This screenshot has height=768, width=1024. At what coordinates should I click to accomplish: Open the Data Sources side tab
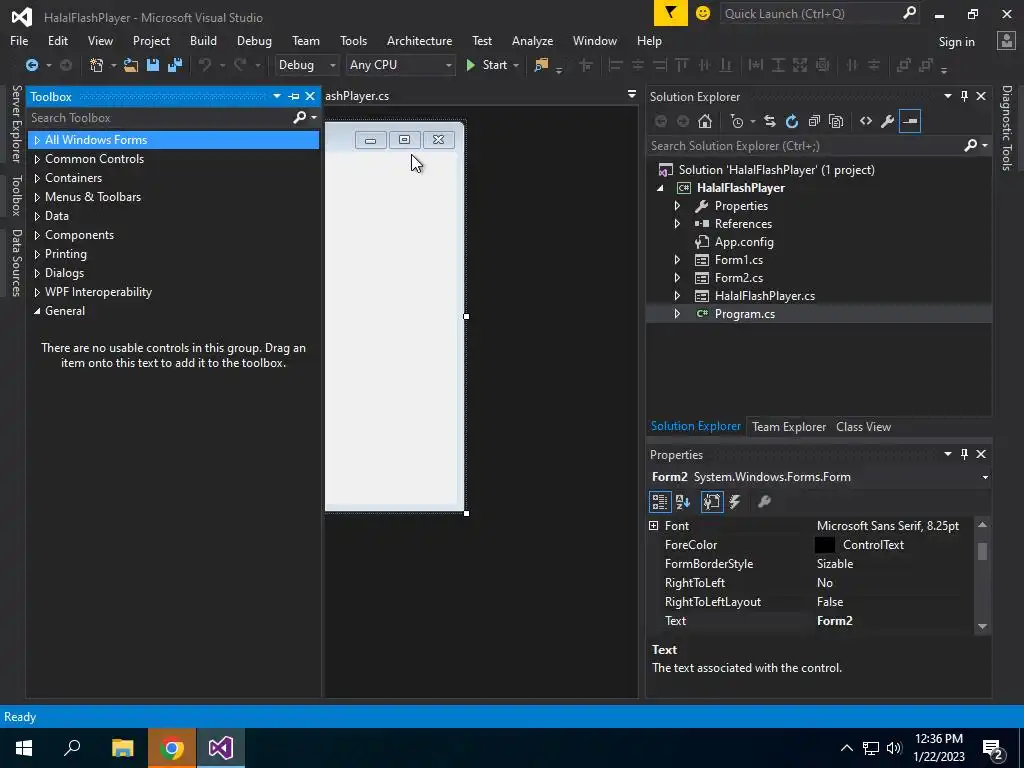[x=16, y=263]
